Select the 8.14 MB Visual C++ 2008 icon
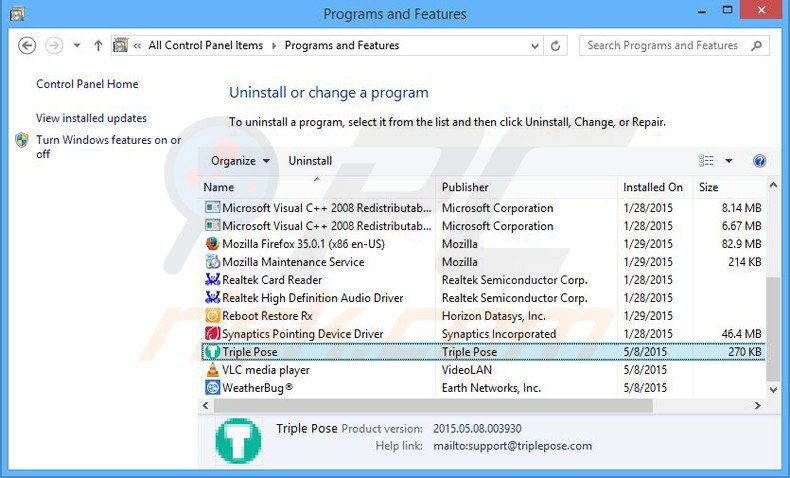 pos(213,208)
